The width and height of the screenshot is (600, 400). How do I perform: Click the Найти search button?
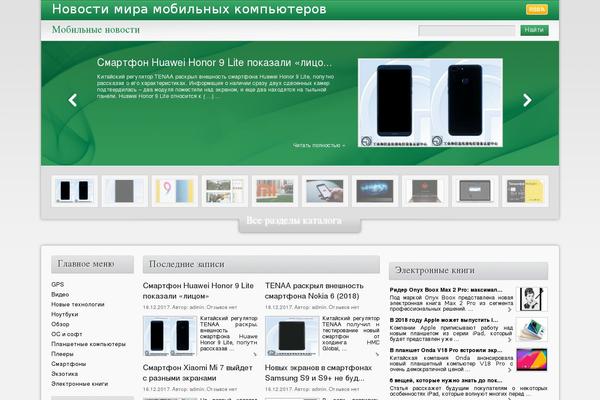[534, 30]
